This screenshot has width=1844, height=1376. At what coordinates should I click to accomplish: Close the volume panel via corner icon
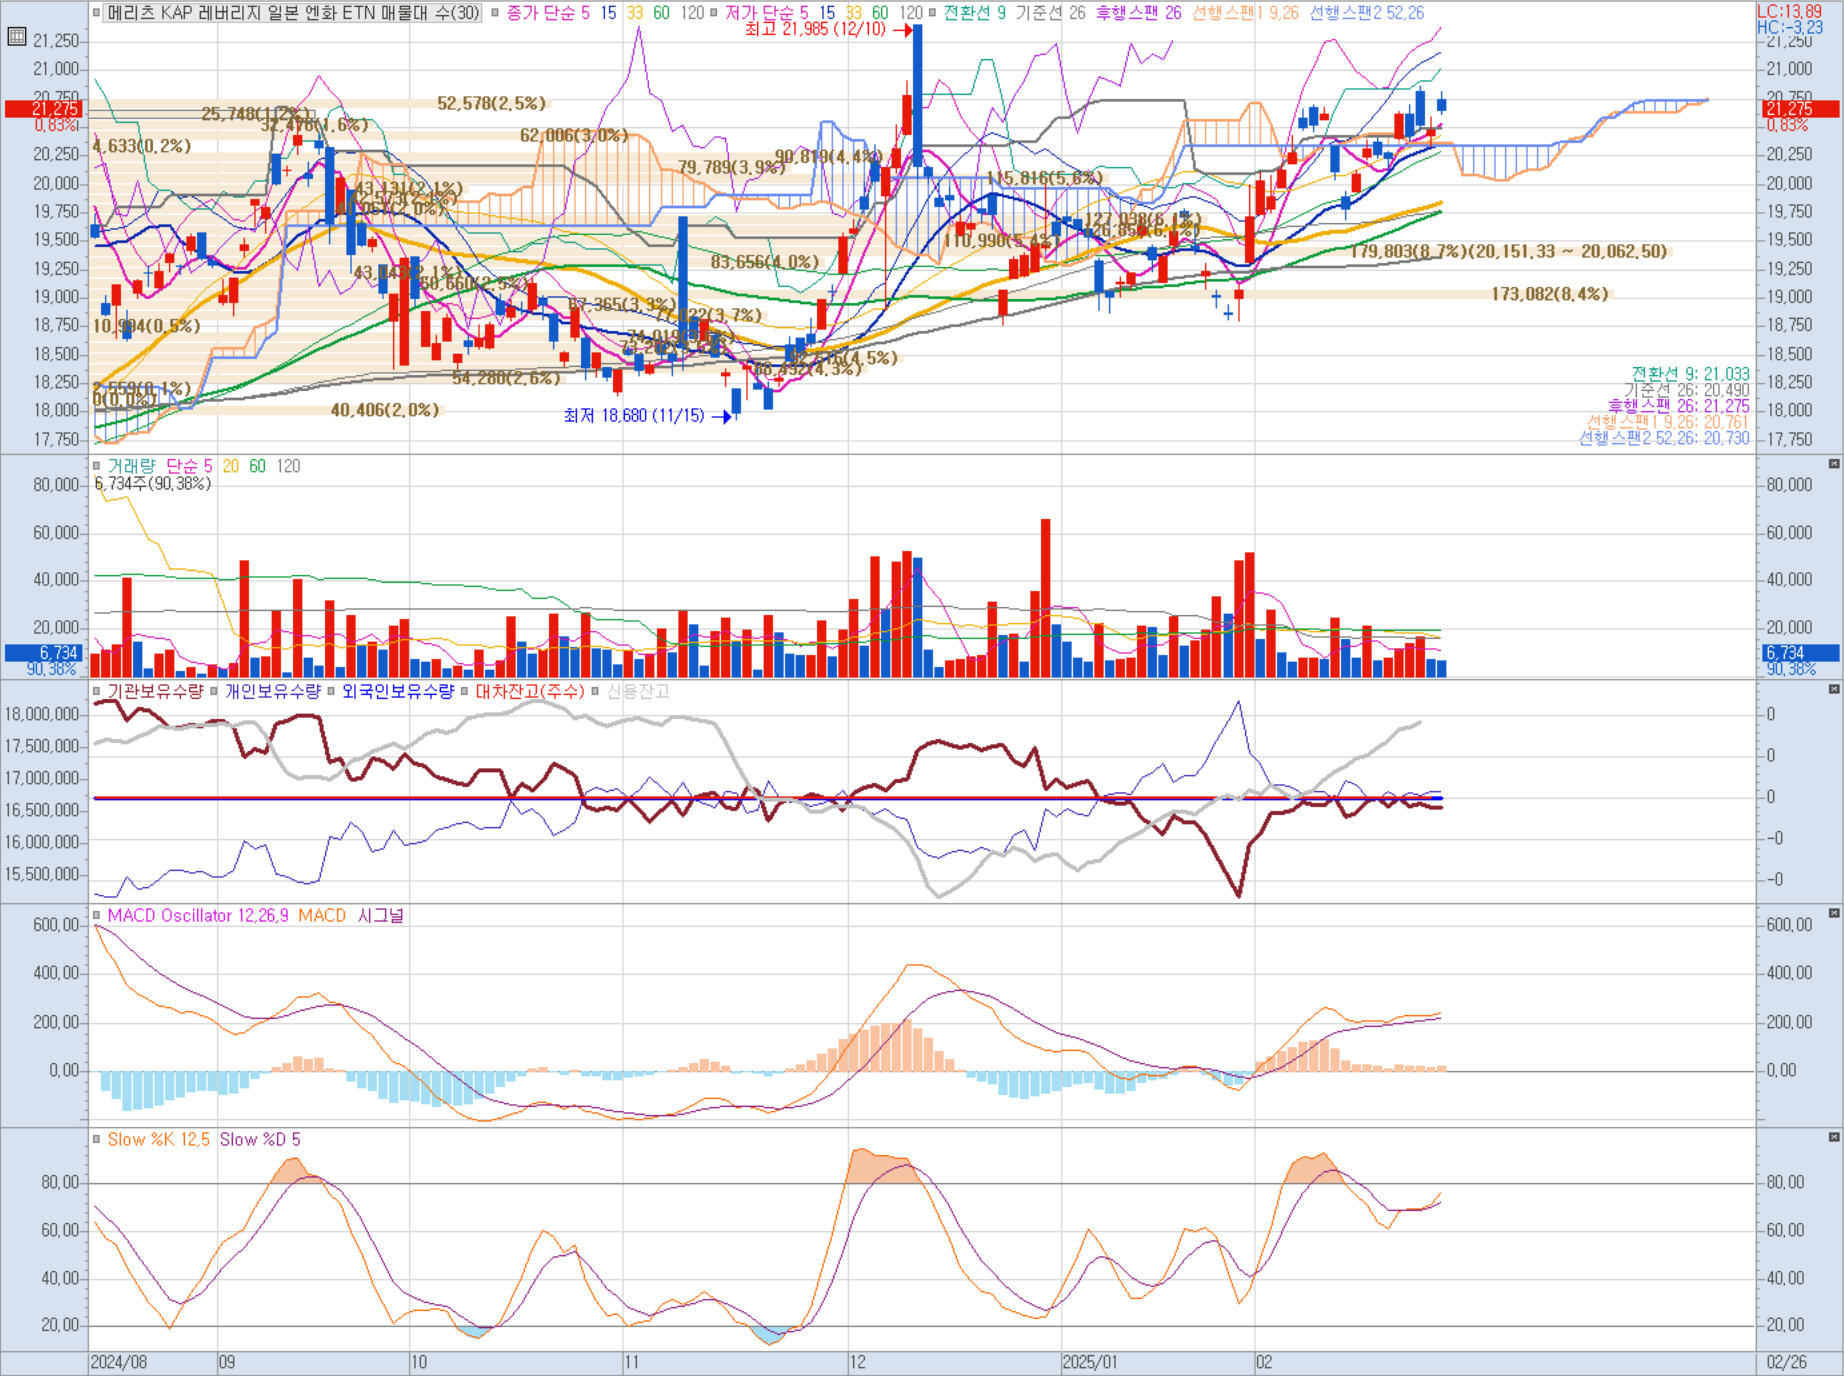[1834, 464]
